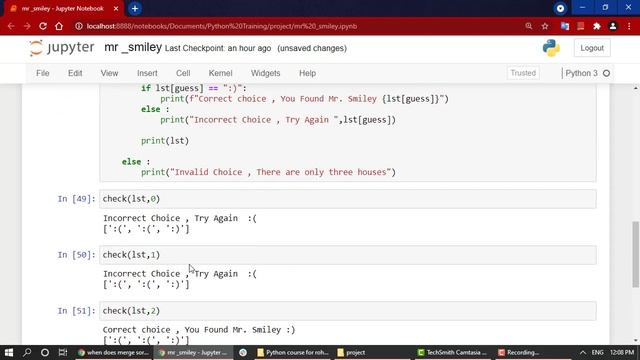Click the site information icon by URL
This screenshot has height=360, width=640.
click(x=78, y=26)
